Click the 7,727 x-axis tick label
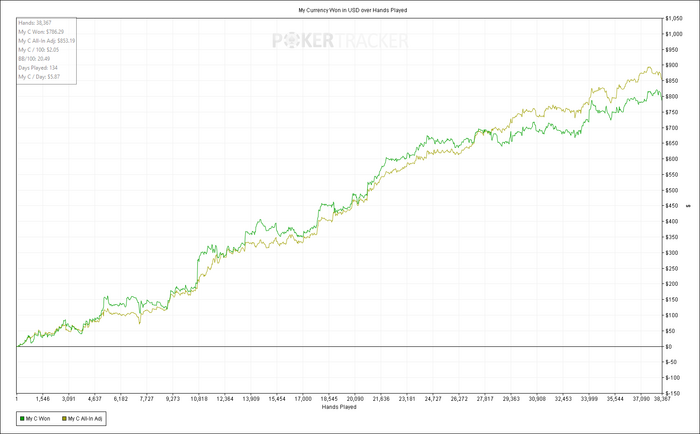This screenshot has height=434, width=700. [x=146, y=399]
